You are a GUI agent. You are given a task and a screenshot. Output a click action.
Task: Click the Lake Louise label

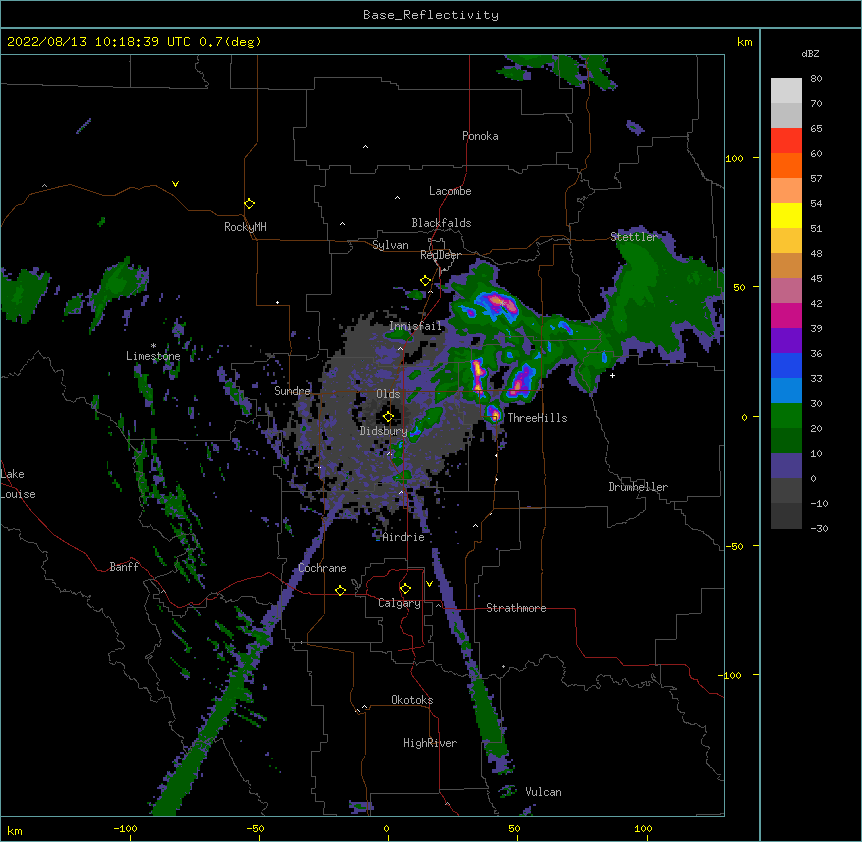[18, 484]
